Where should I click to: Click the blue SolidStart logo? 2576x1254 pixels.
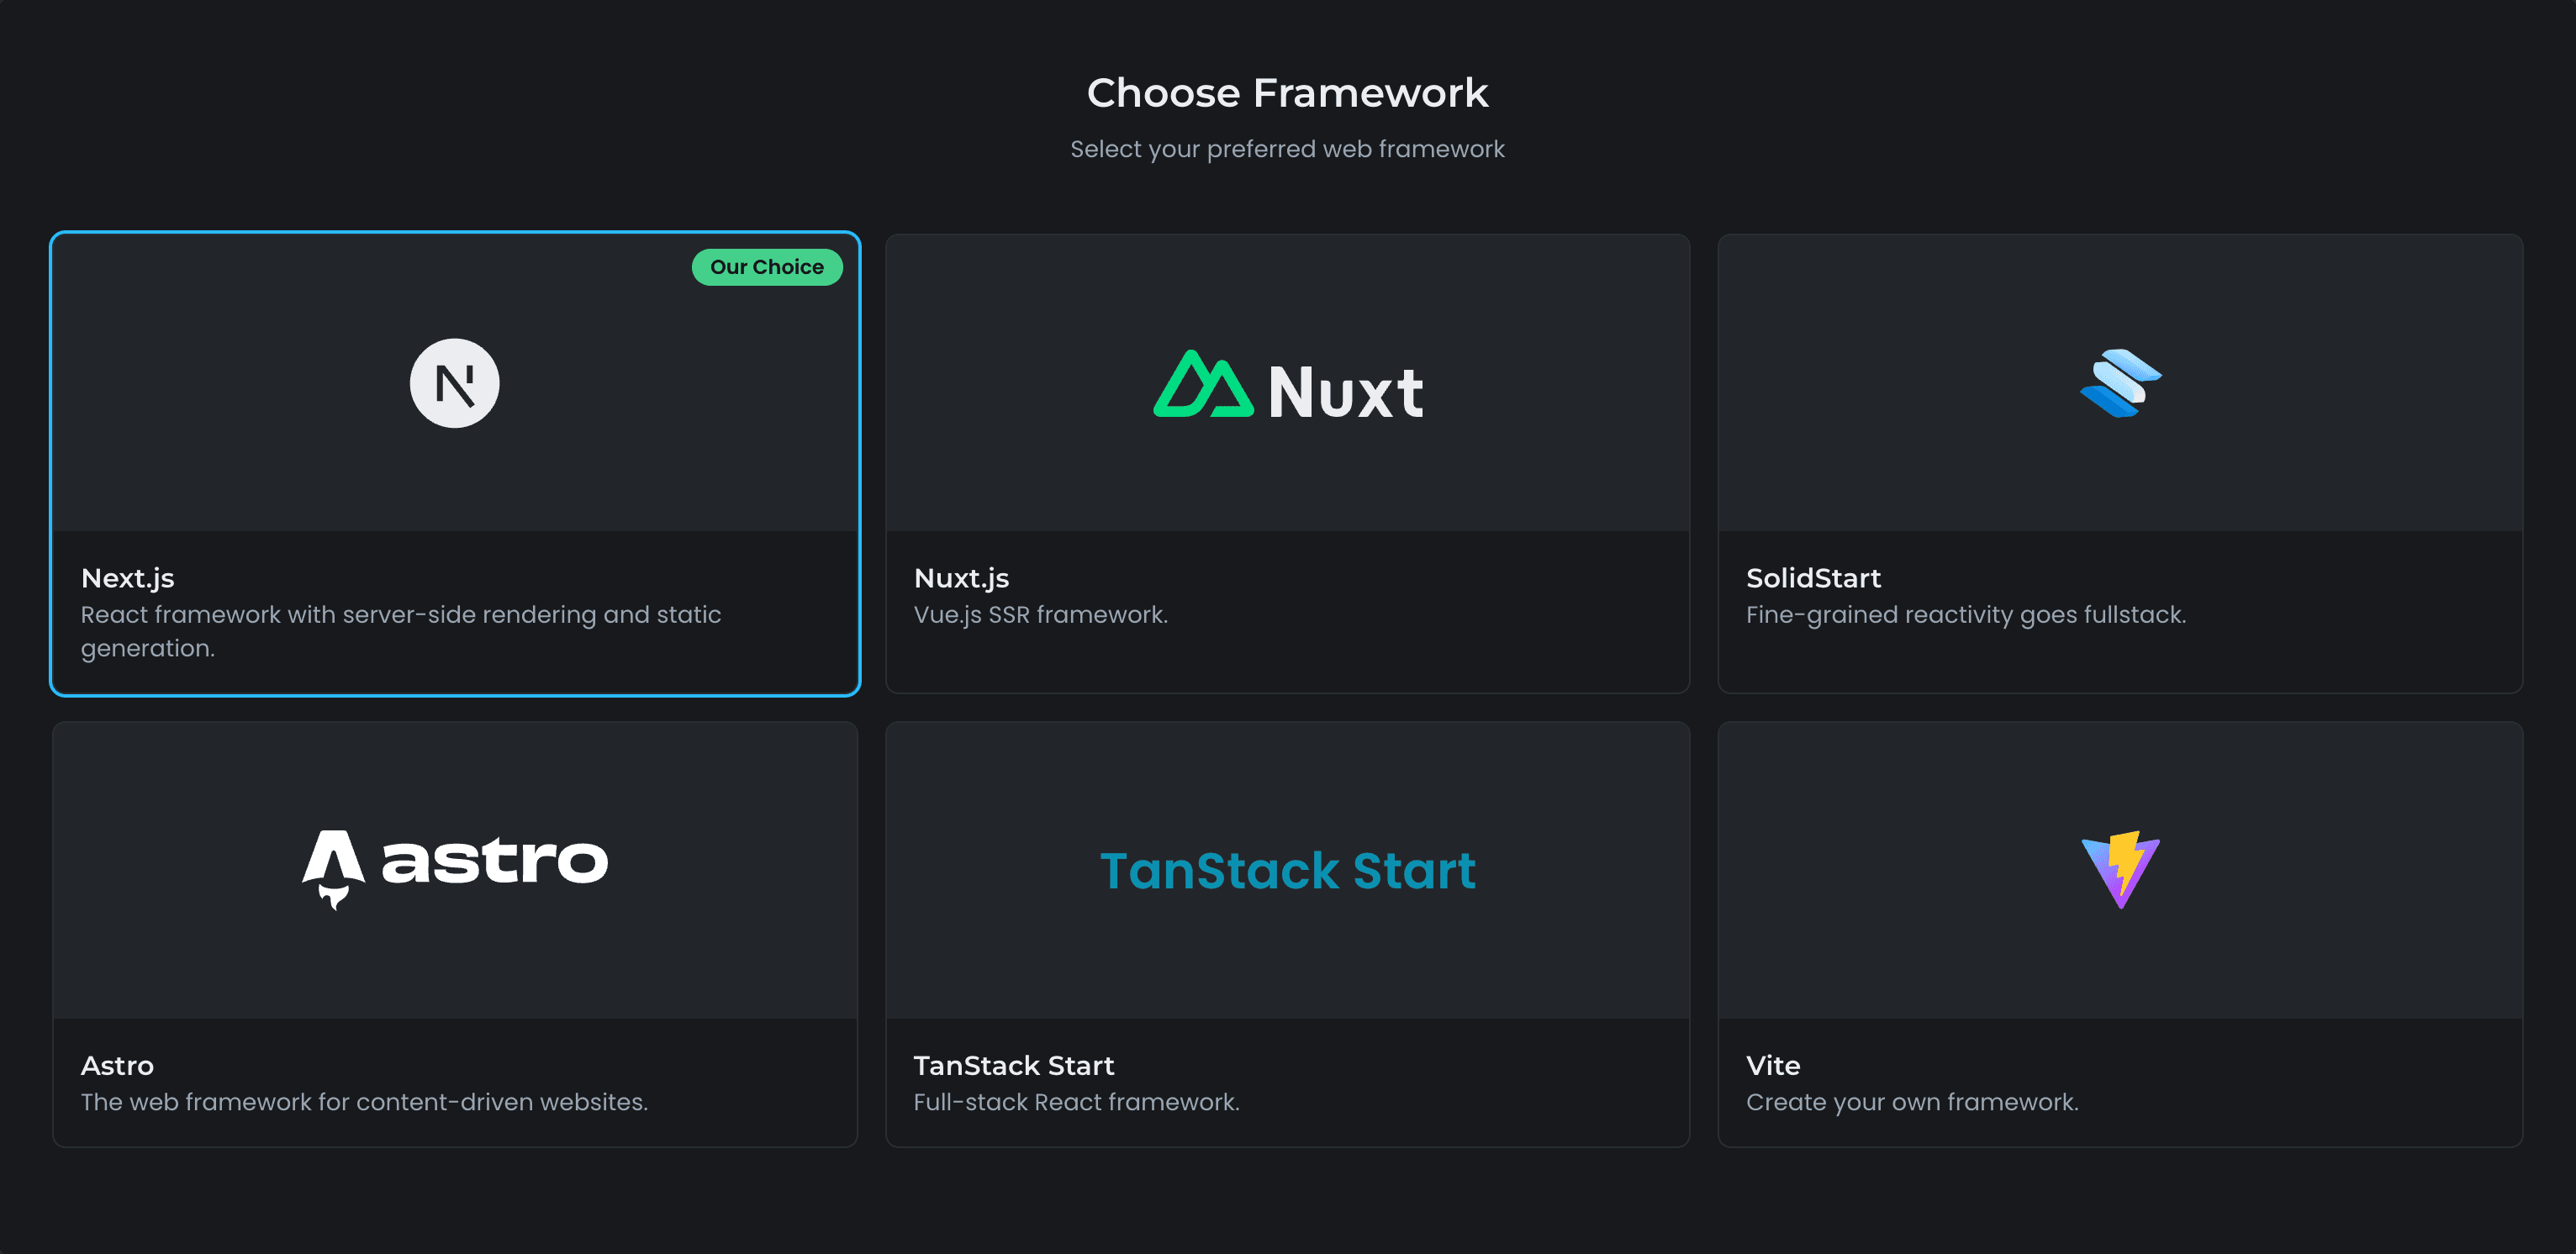pos(2120,383)
